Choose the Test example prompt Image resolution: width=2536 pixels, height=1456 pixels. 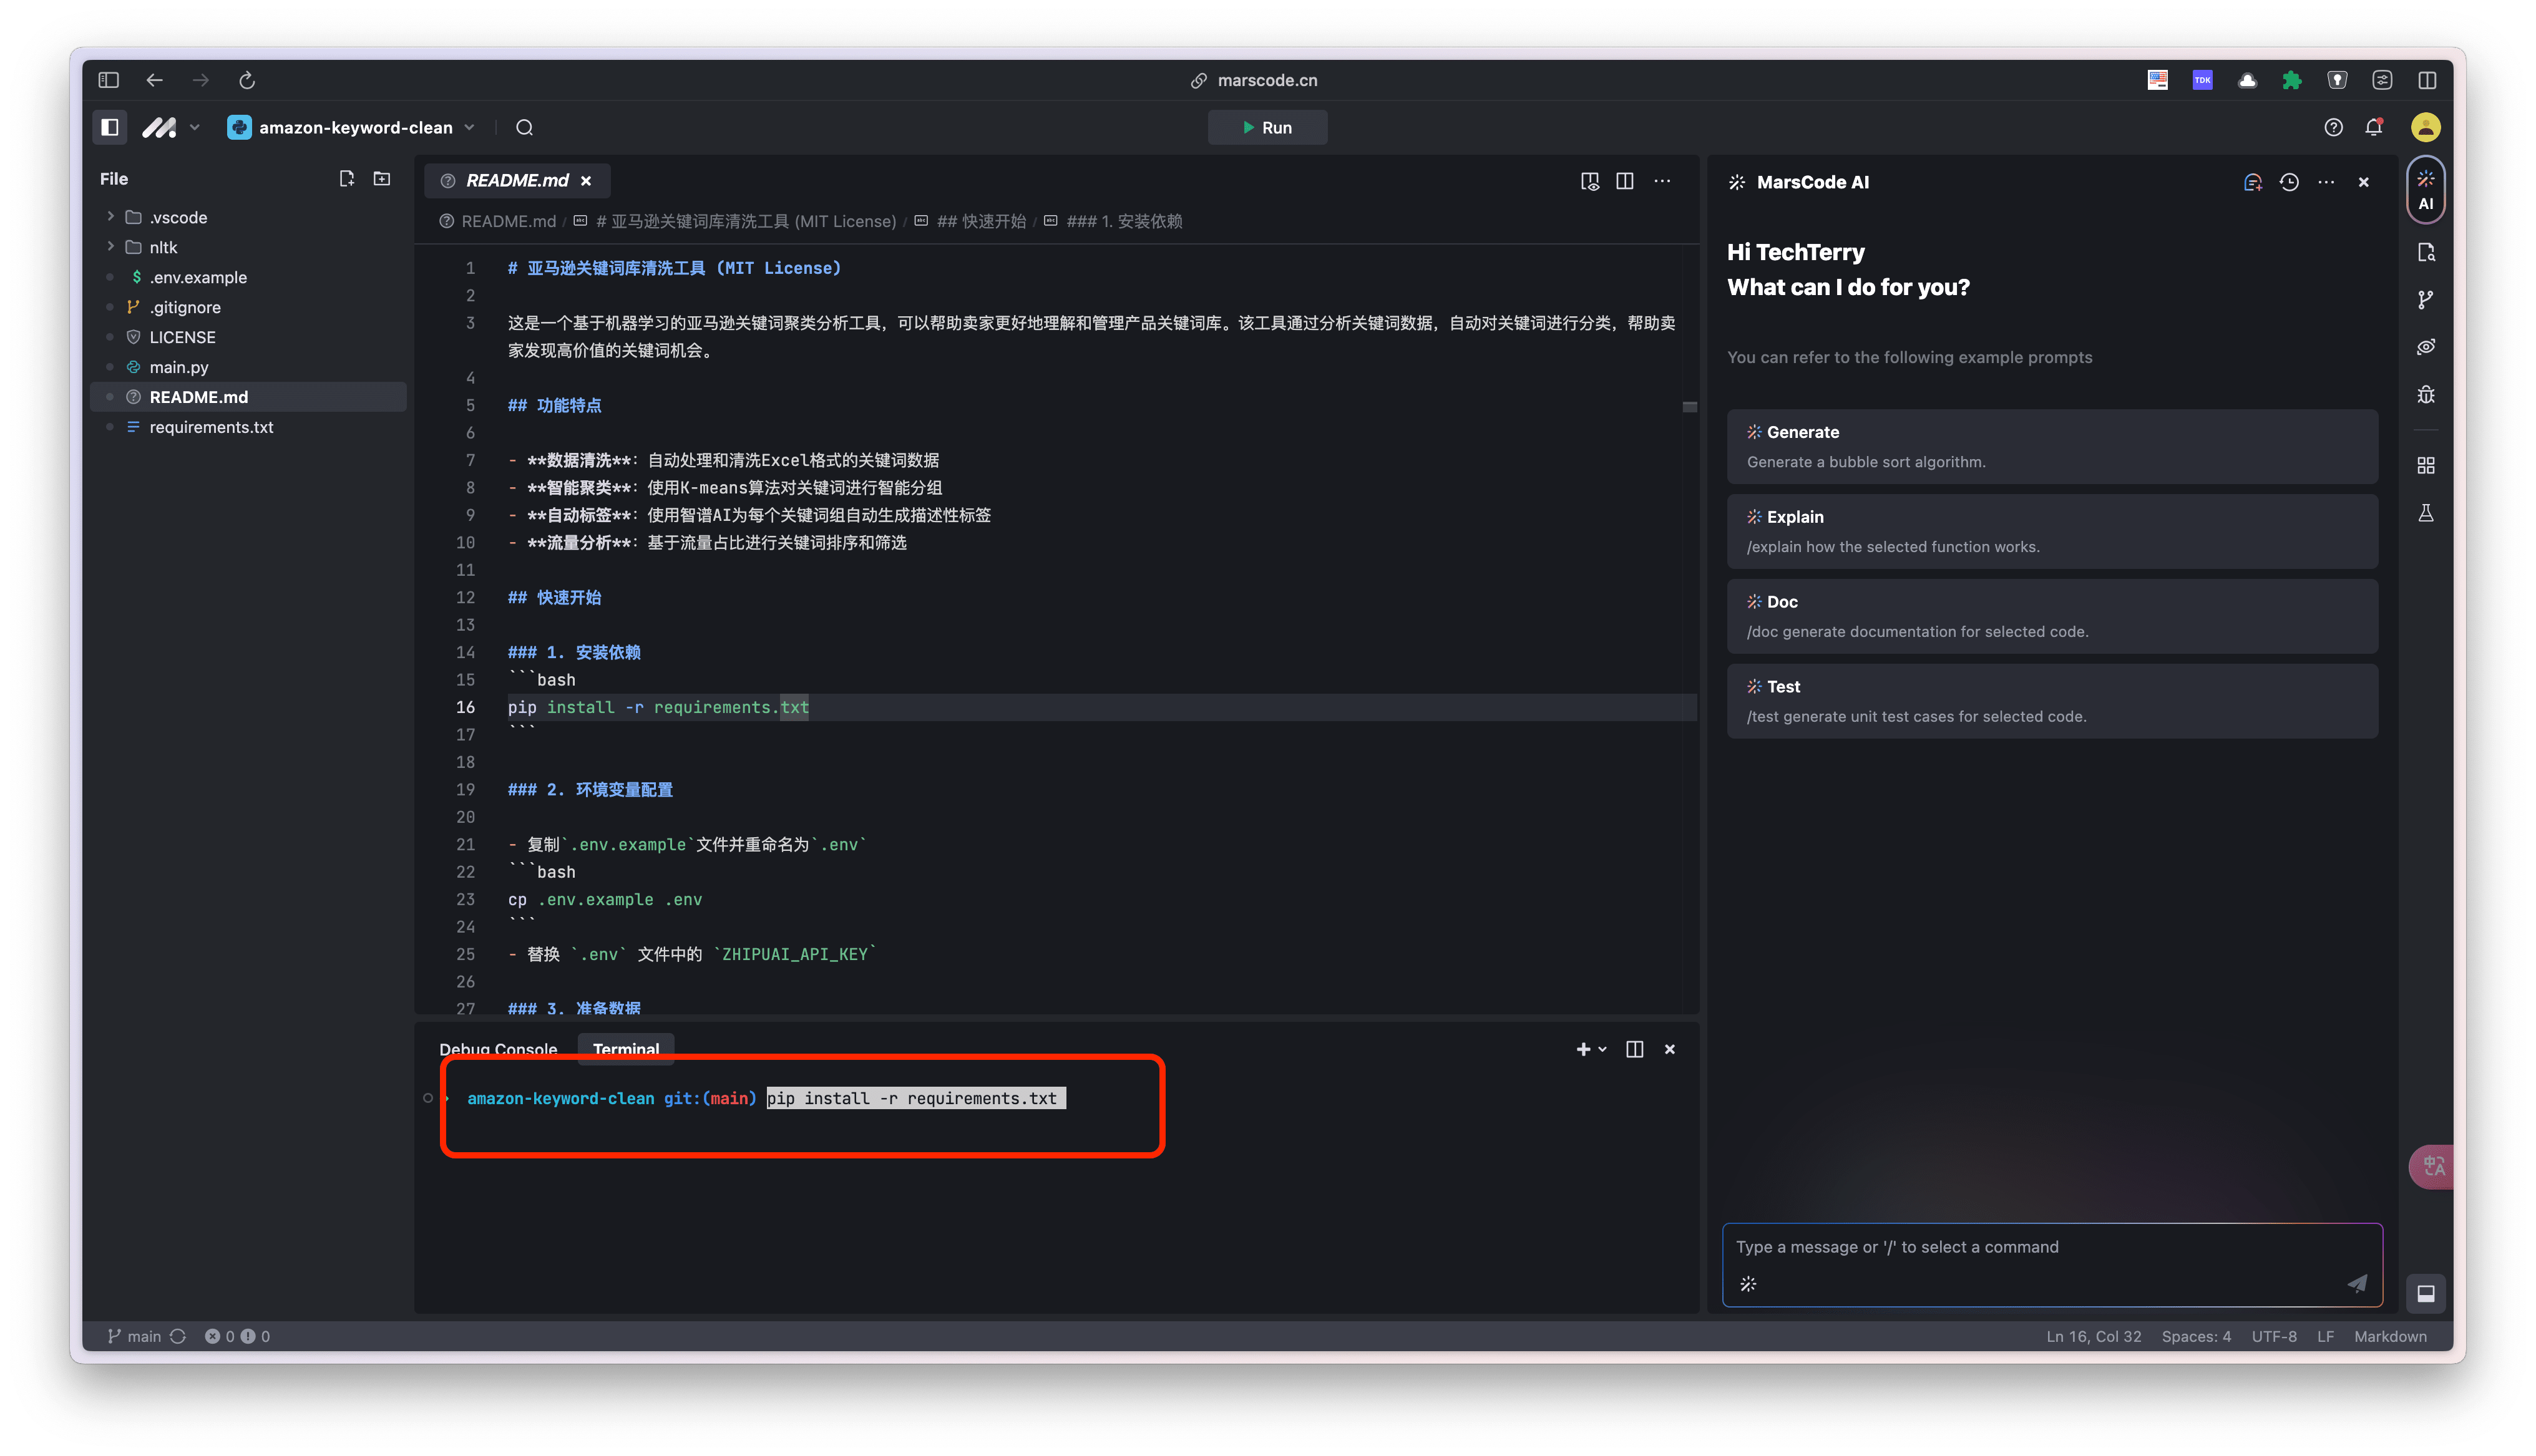click(2052, 701)
